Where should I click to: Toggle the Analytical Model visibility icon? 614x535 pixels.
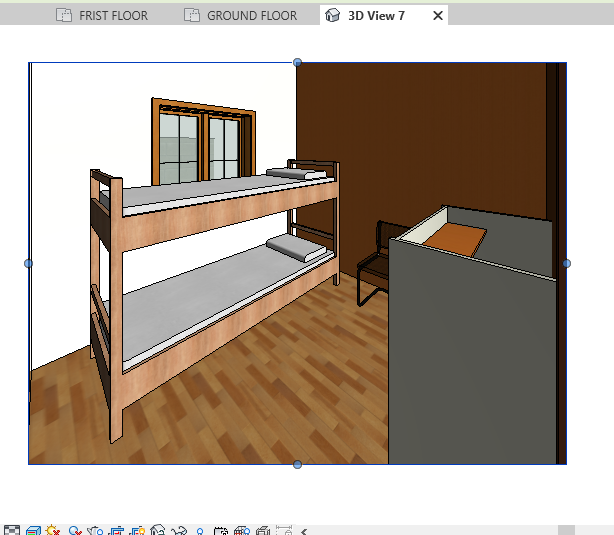[x=242, y=530]
